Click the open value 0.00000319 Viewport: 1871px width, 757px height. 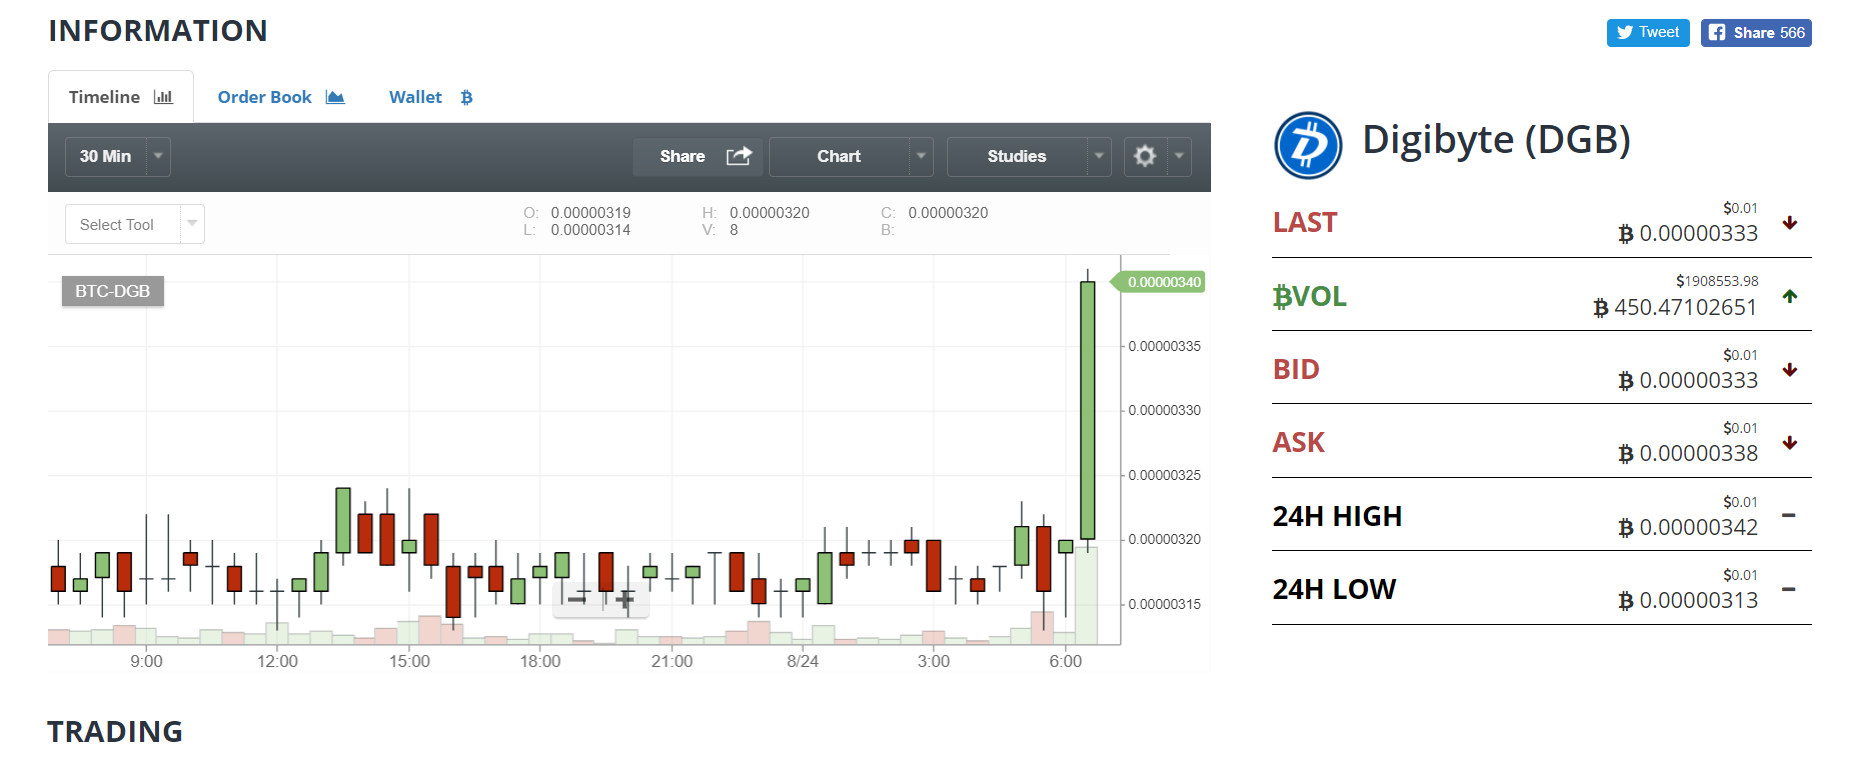pyautogui.click(x=591, y=213)
